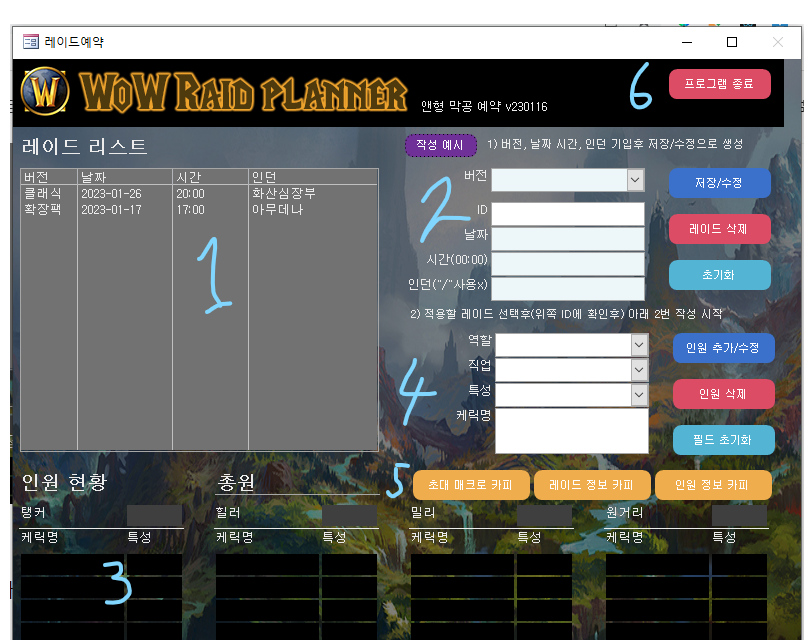Image resolution: width=810 pixels, height=640 pixels.
Task: Click the 케릭명 text box
Action: coord(572,431)
